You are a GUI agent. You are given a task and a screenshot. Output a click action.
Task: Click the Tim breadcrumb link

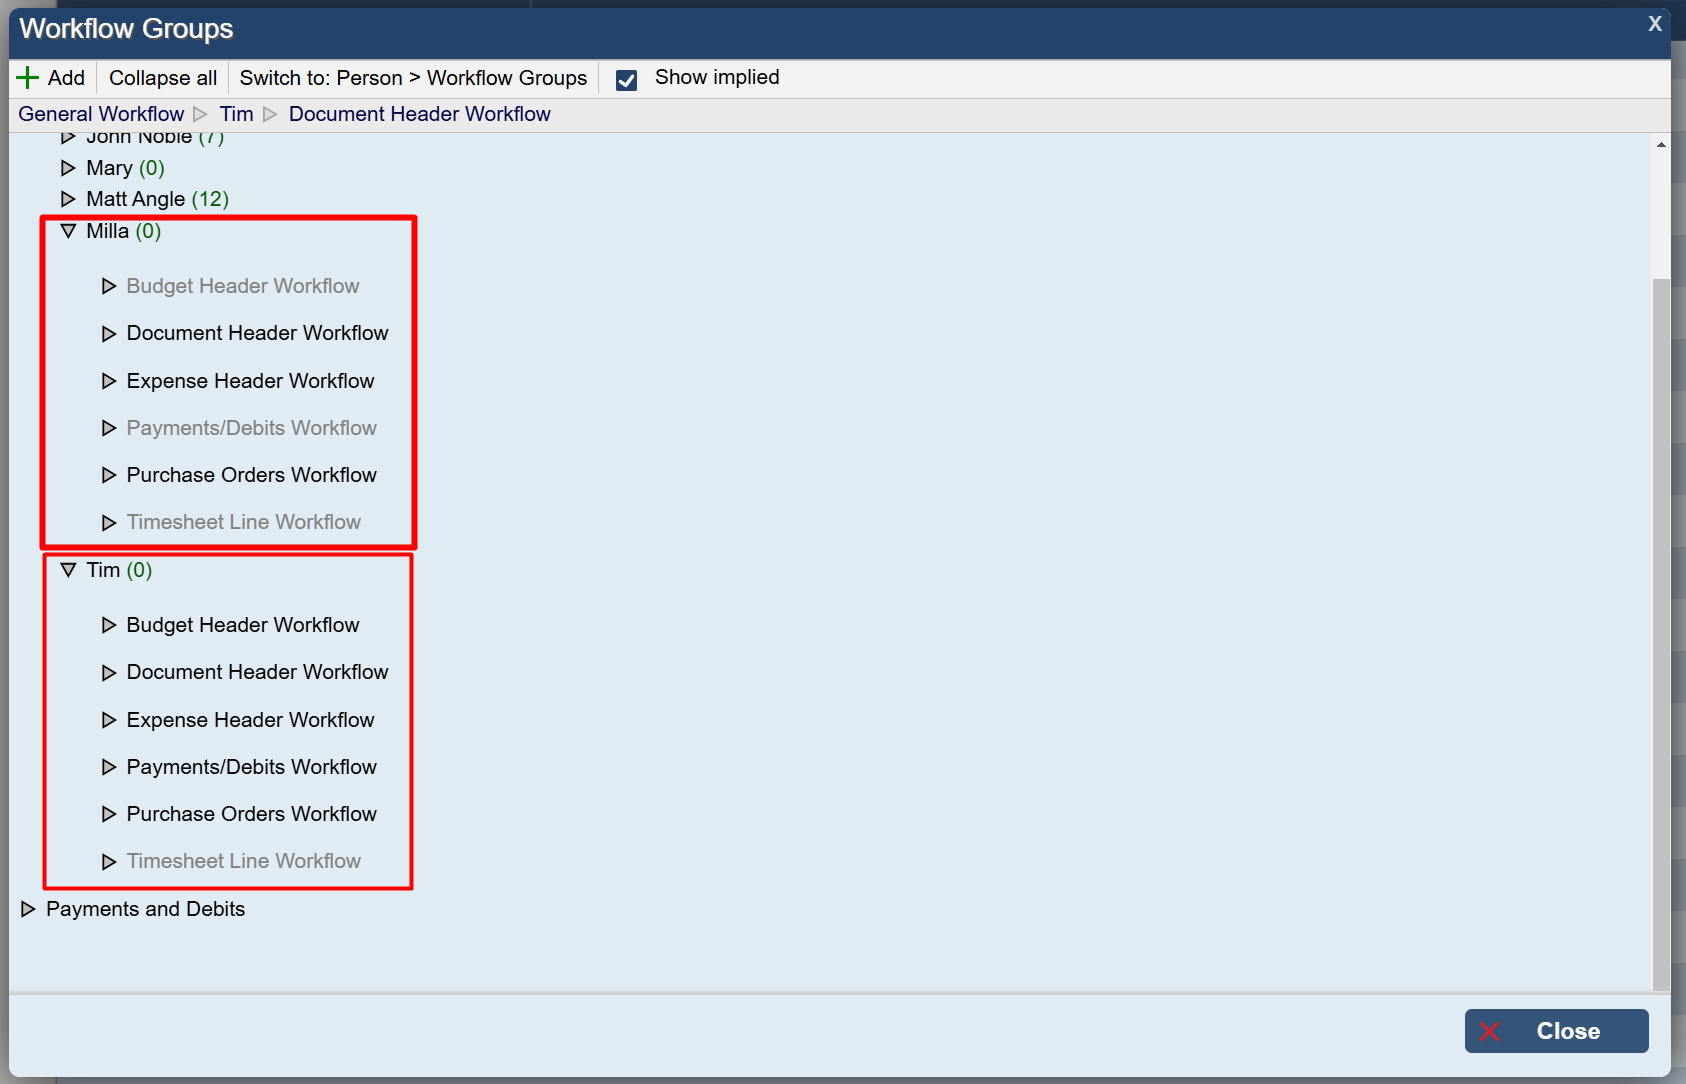236,114
